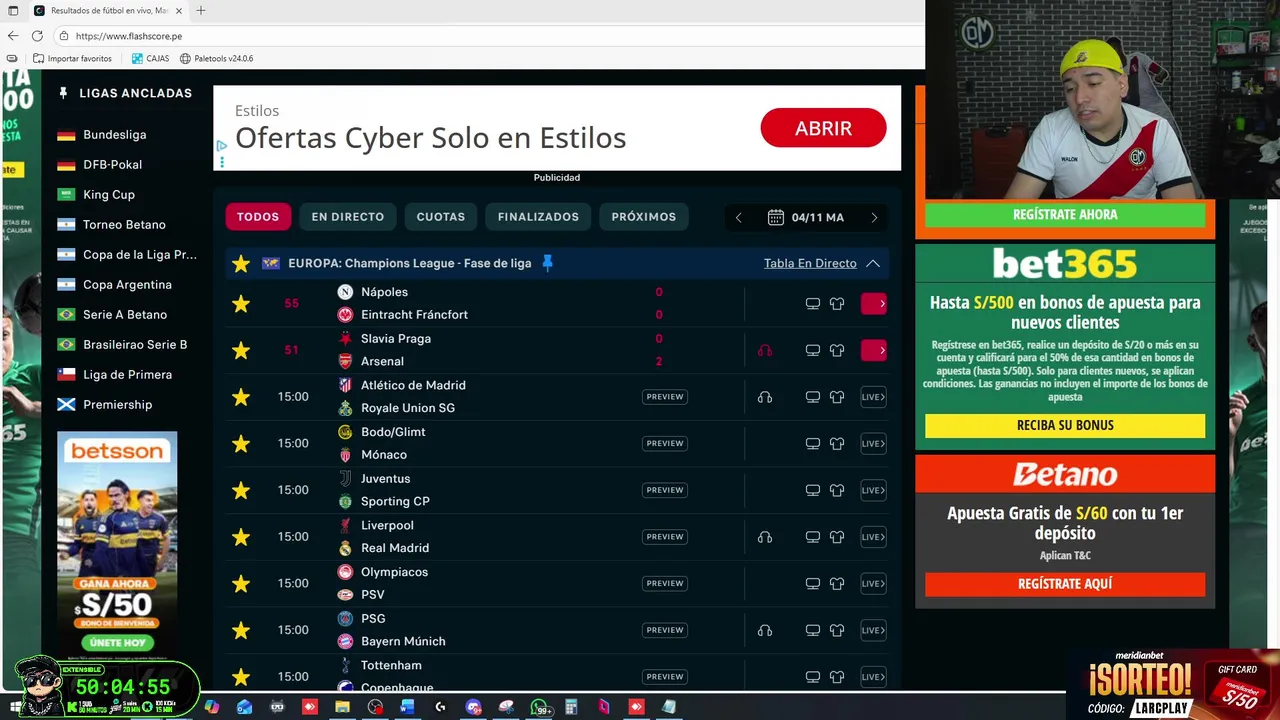Screen dimensions: 1280x720
Task: Toggle favorite star for Olympiacos vs PSV
Action: click(241, 584)
